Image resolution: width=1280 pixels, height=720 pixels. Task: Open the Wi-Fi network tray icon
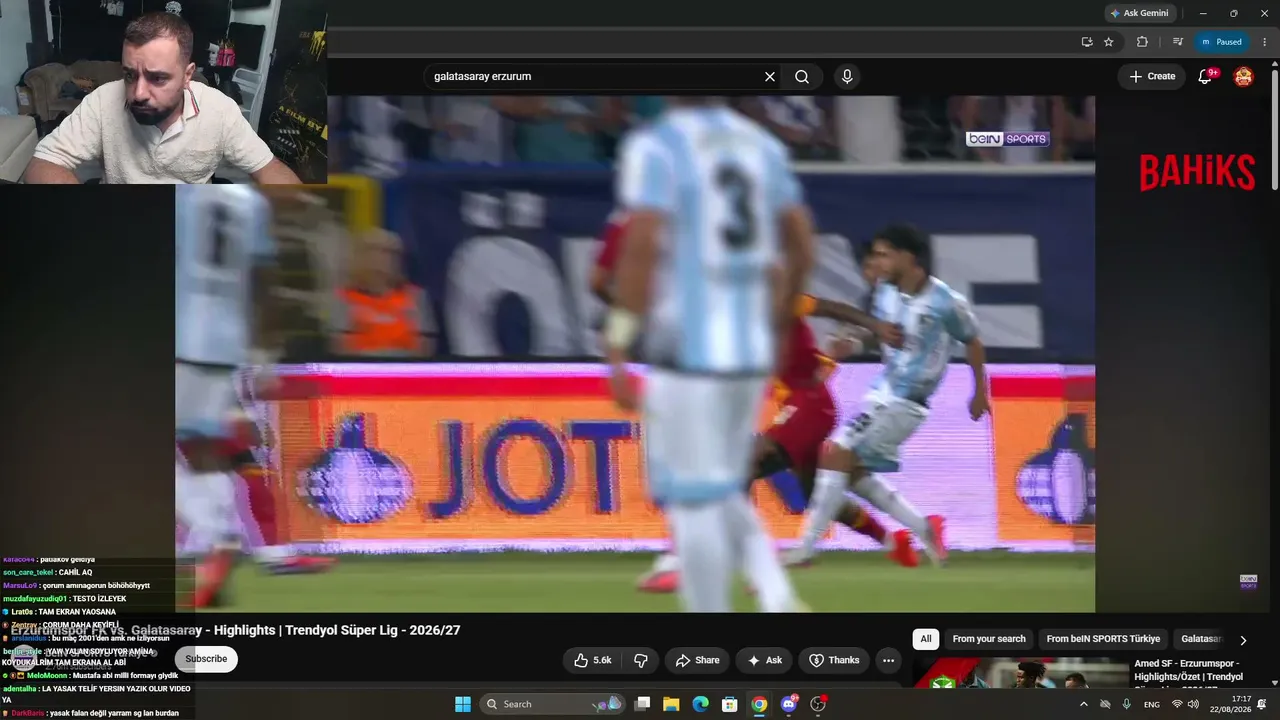click(x=1177, y=704)
